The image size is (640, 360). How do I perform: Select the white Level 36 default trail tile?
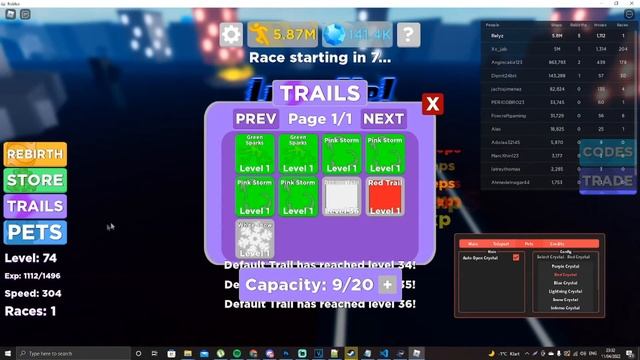[342, 196]
